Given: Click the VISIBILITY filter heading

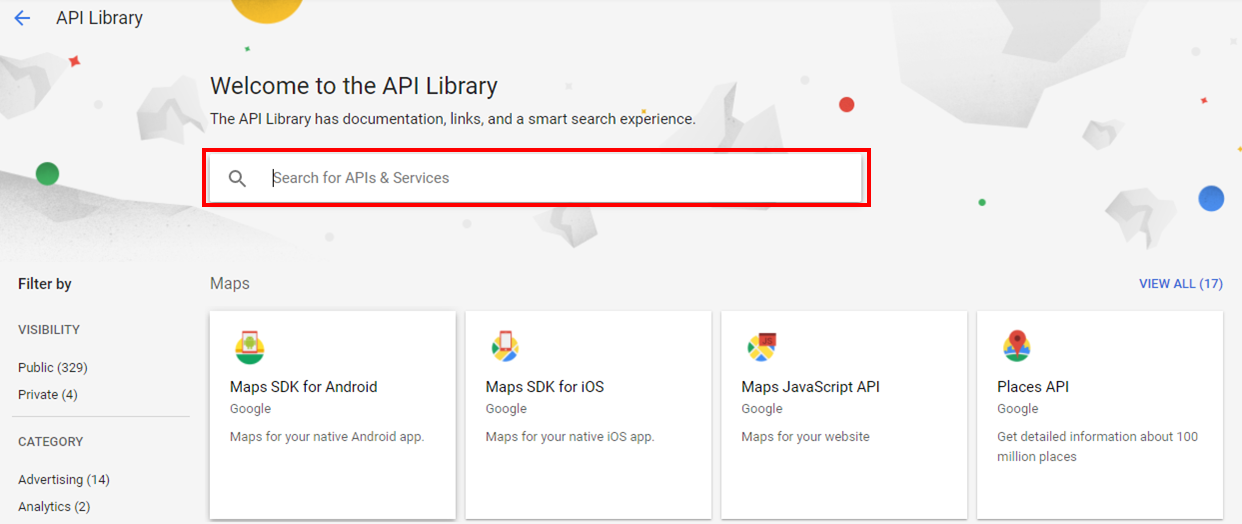Looking at the screenshot, I should (x=49, y=330).
